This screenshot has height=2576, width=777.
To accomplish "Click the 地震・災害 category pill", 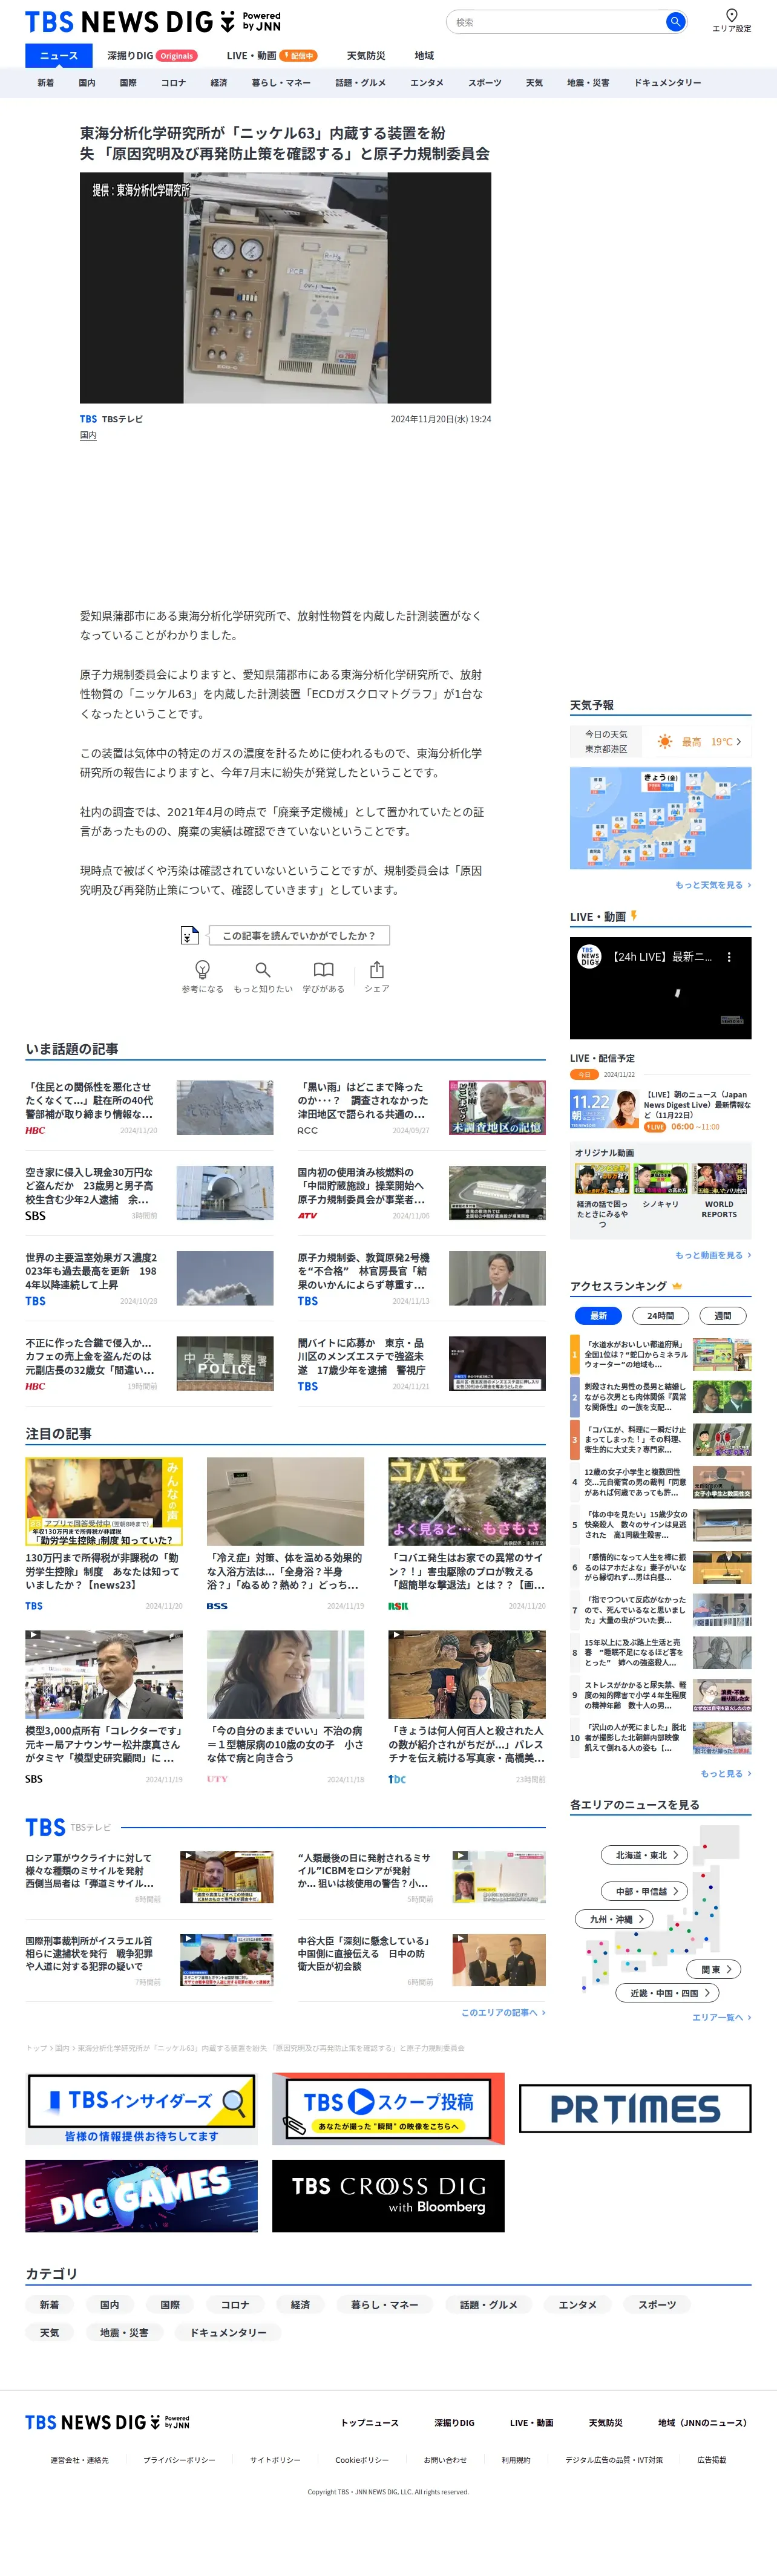I will pyautogui.click(x=124, y=2332).
